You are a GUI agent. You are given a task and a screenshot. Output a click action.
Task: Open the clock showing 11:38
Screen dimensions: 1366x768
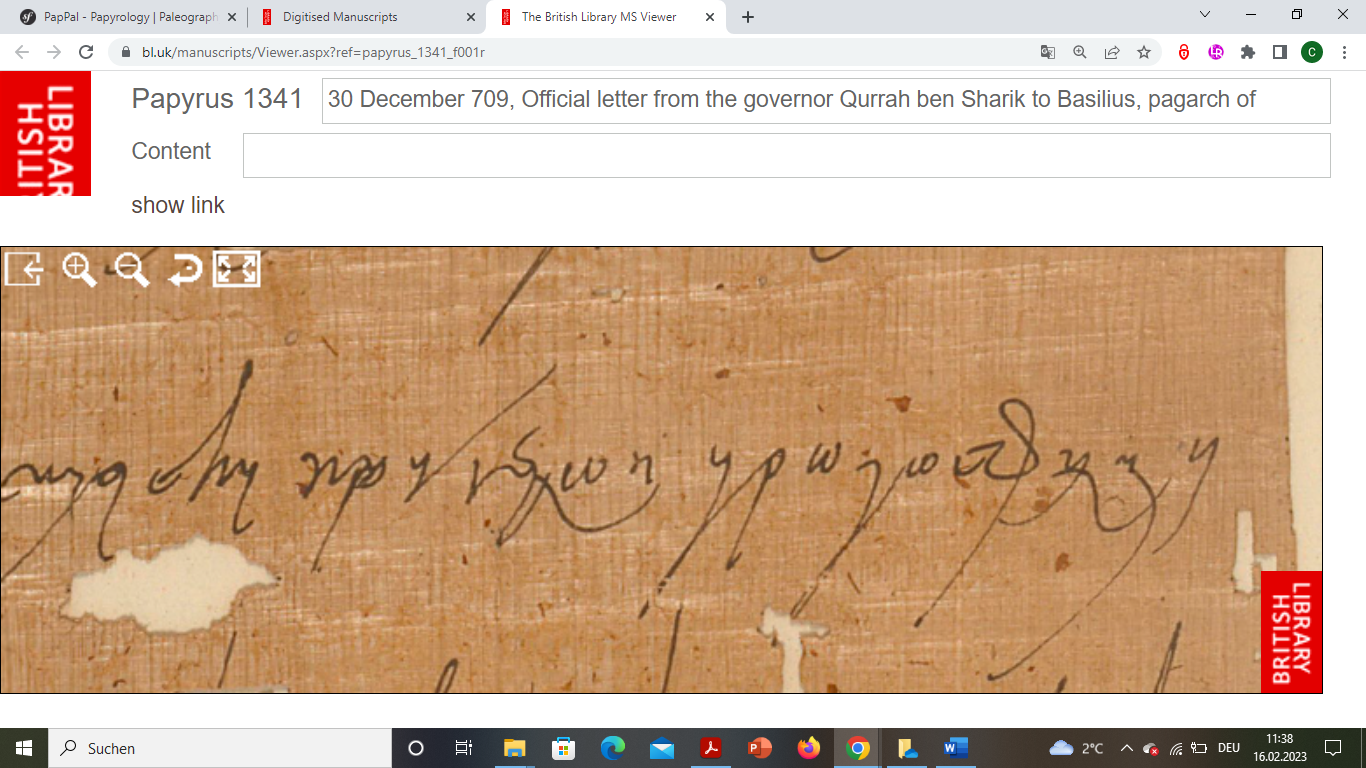point(1279,748)
